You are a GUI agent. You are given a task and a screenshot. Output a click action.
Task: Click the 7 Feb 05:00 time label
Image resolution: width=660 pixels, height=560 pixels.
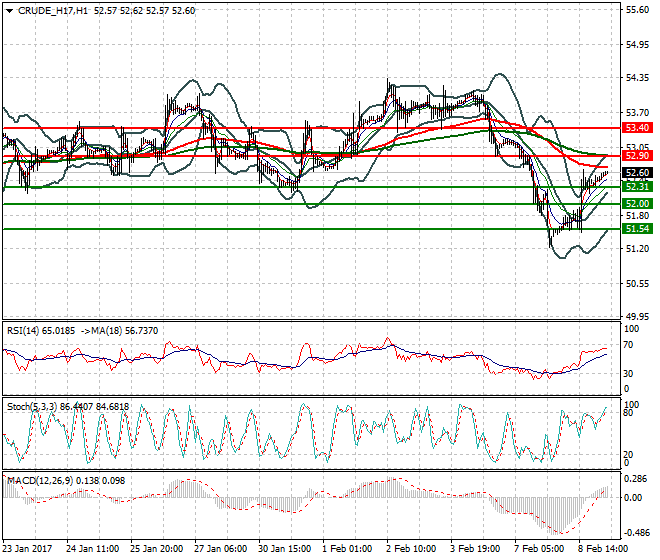click(x=539, y=549)
